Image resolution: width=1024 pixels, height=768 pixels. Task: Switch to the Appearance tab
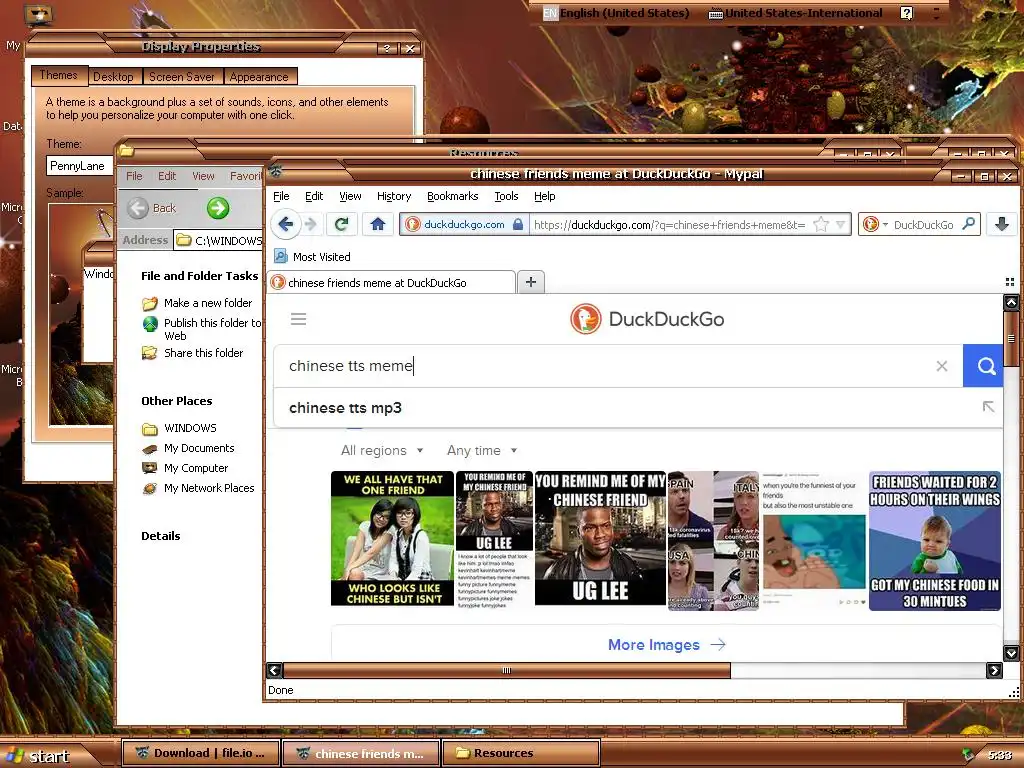coord(259,76)
